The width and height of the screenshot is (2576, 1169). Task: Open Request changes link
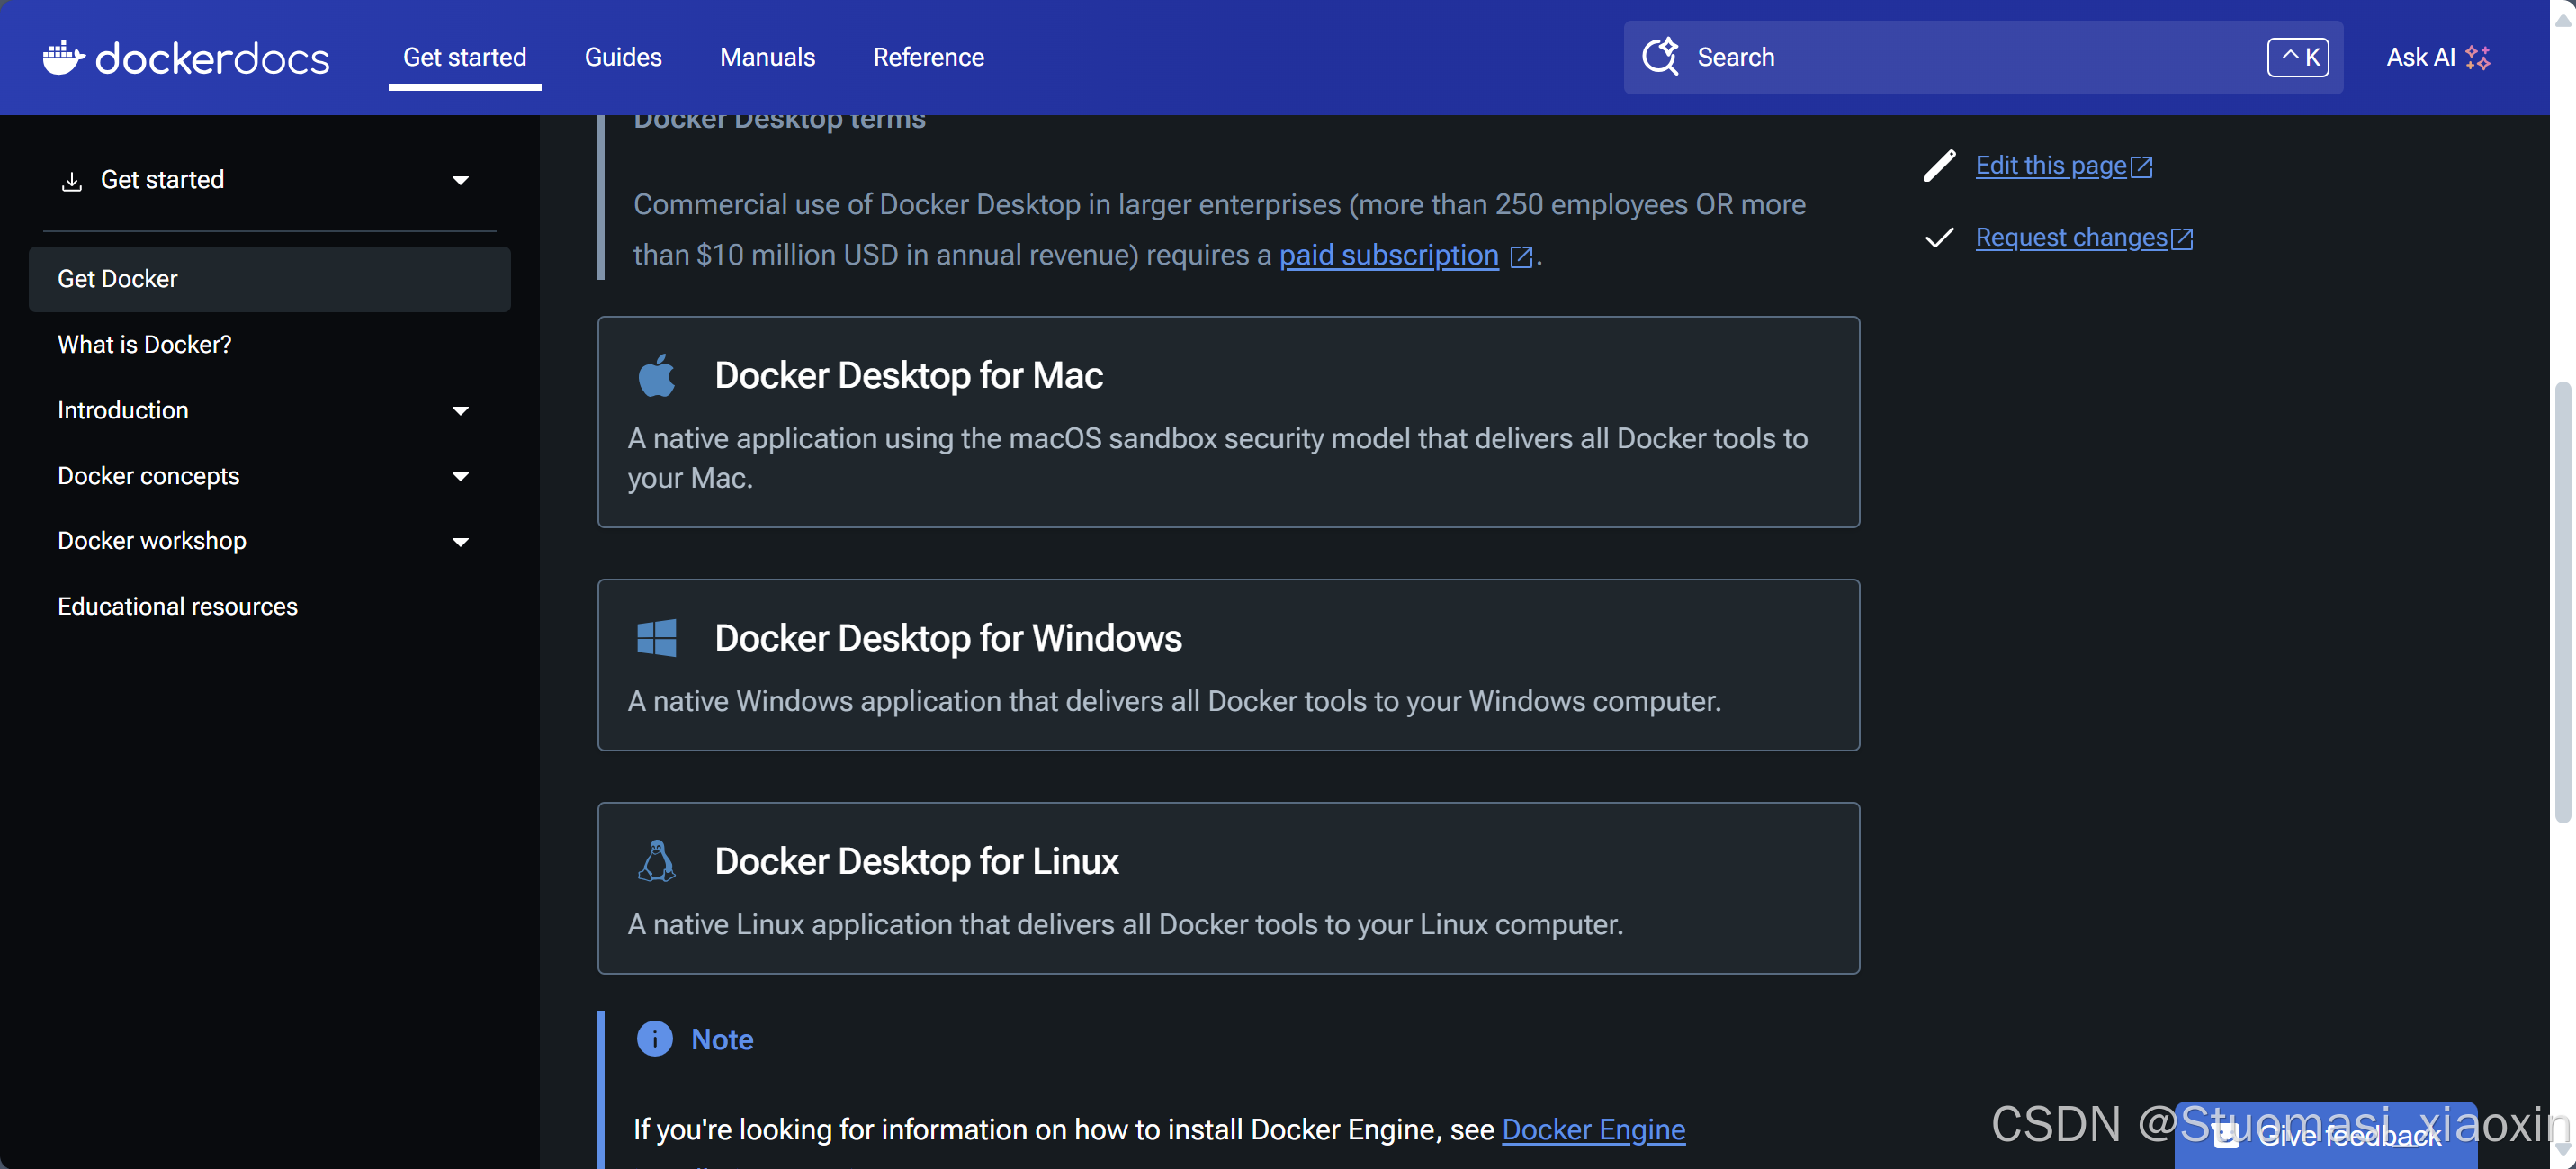2071,237
